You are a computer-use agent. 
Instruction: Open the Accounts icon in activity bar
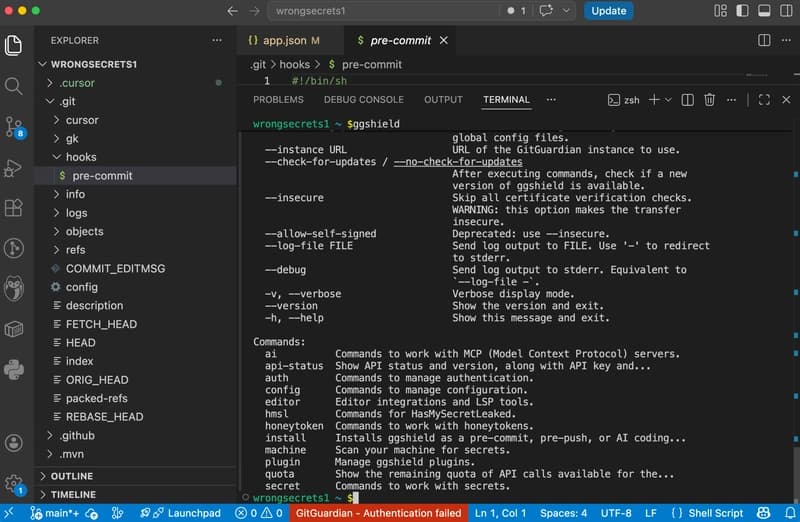click(x=13, y=442)
